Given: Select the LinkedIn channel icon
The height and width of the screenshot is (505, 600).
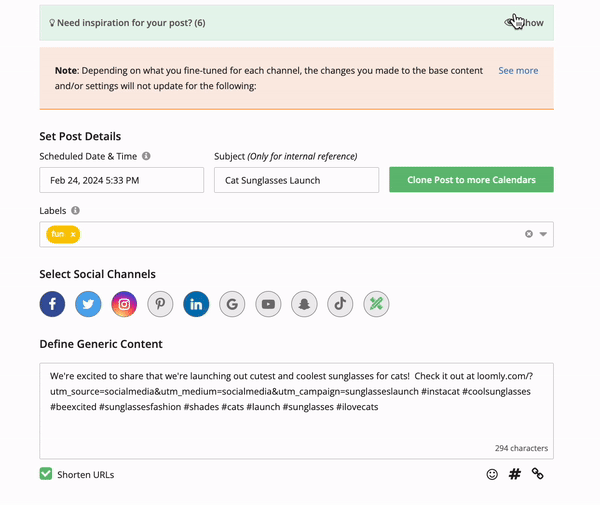Looking at the screenshot, I should (196, 305).
